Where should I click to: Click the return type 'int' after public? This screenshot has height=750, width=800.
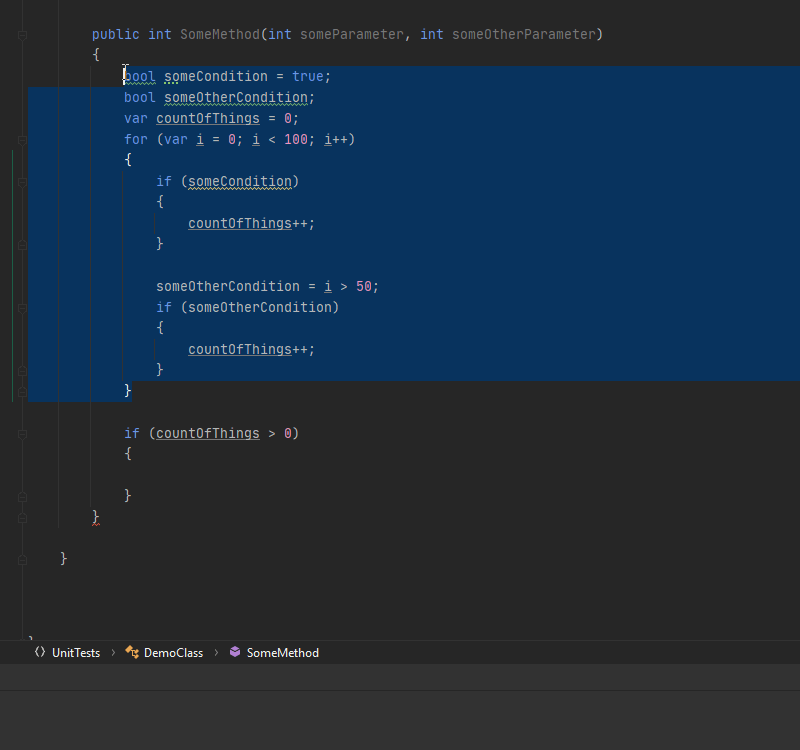160,34
